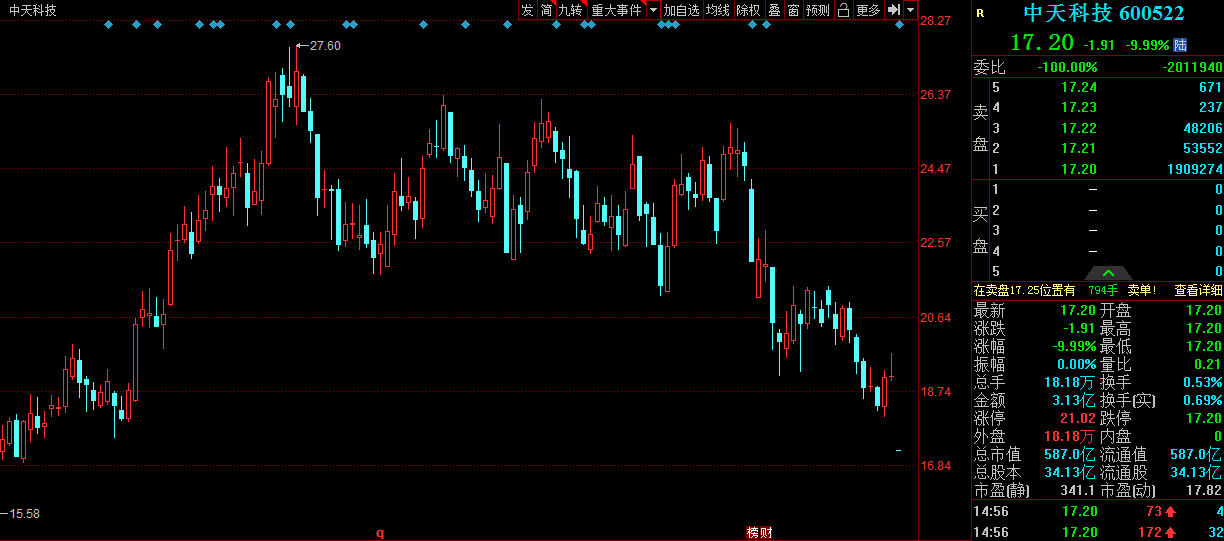Click the 叠 overlay button
Viewport: 1224px width, 541px height.
774,10
